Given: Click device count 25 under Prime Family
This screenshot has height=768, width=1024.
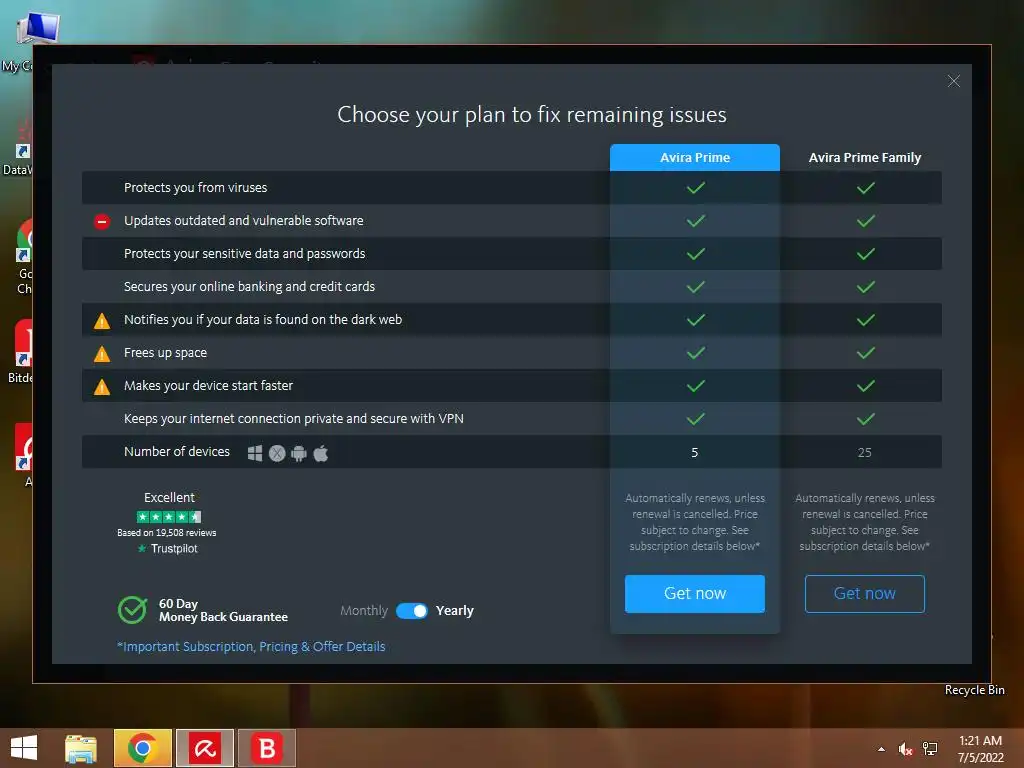Looking at the screenshot, I should click(x=864, y=453).
